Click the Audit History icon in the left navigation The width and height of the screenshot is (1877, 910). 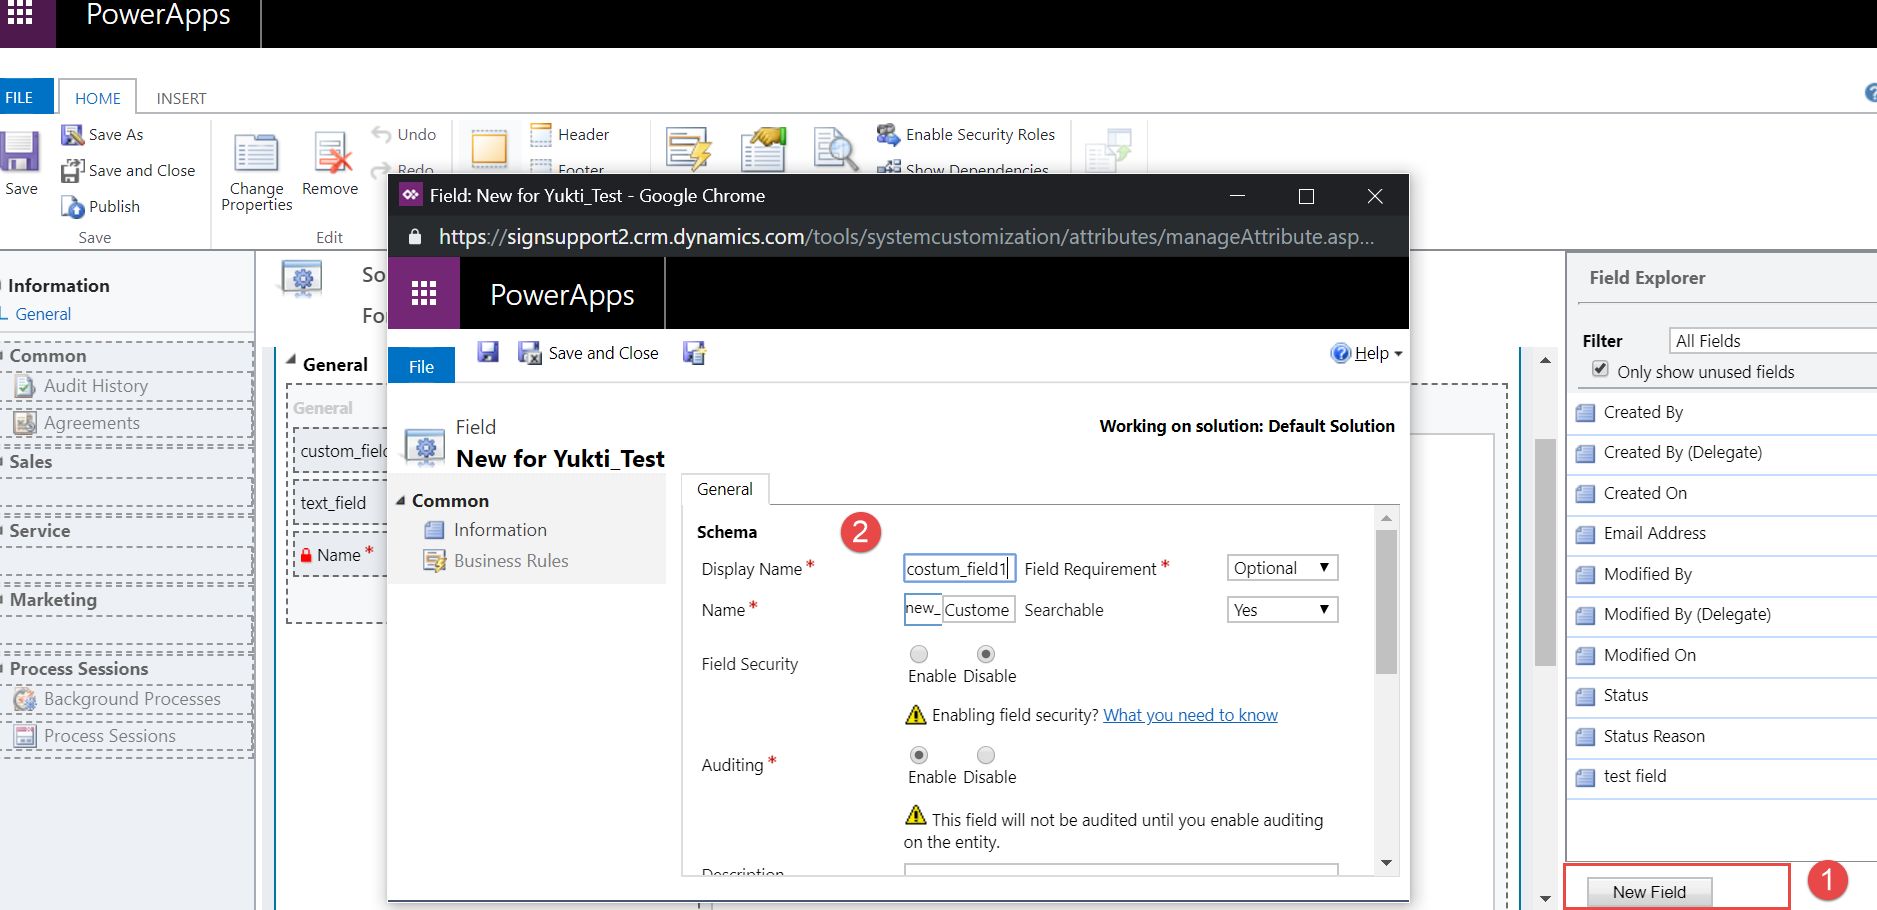pyautogui.click(x=25, y=386)
